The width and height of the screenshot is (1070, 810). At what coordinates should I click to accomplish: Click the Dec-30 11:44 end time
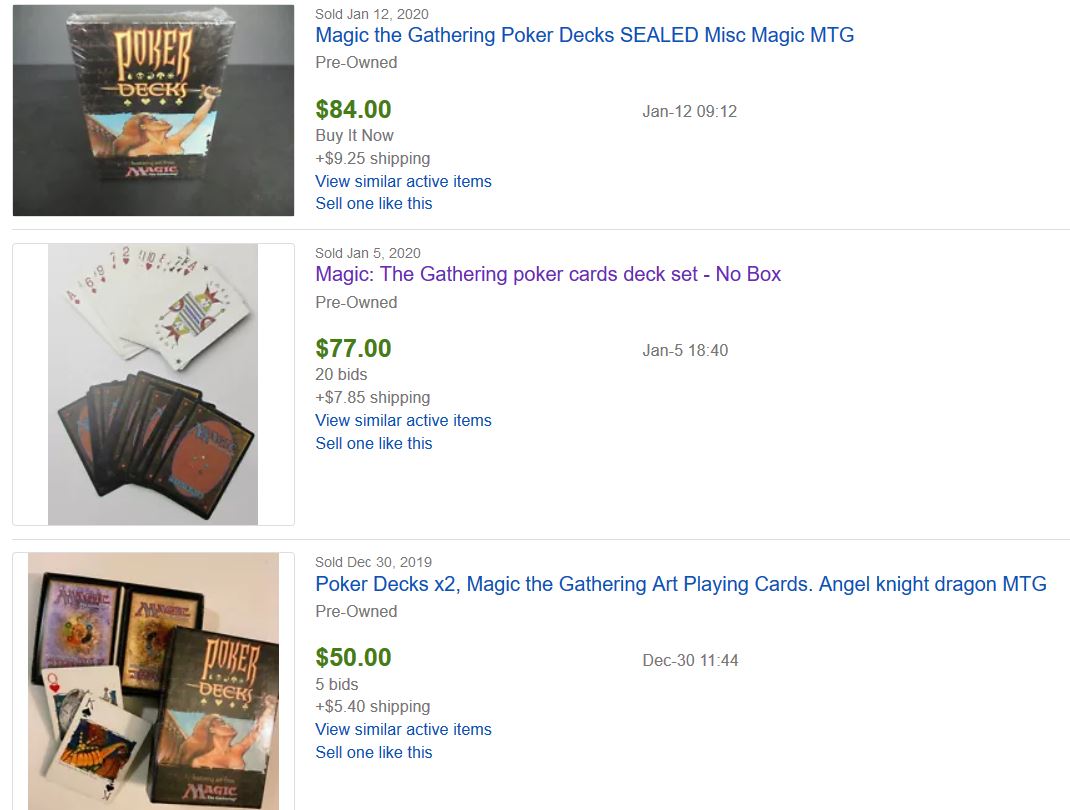click(690, 660)
